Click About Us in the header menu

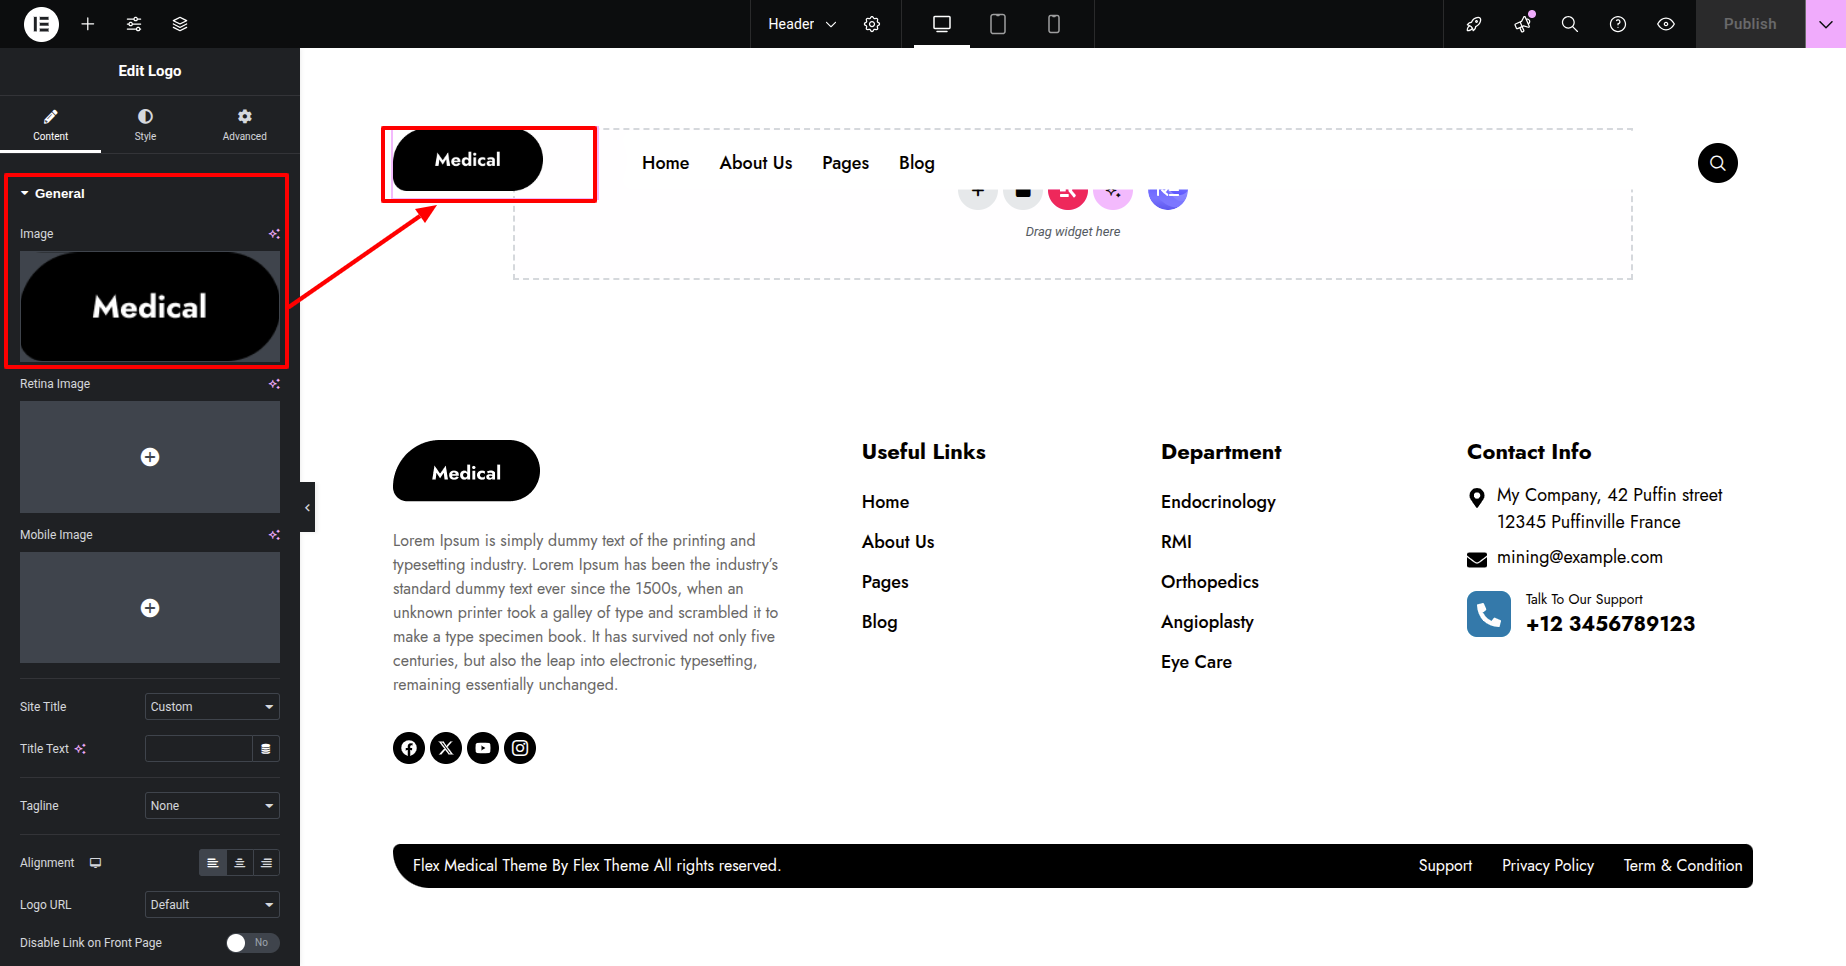[755, 163]
